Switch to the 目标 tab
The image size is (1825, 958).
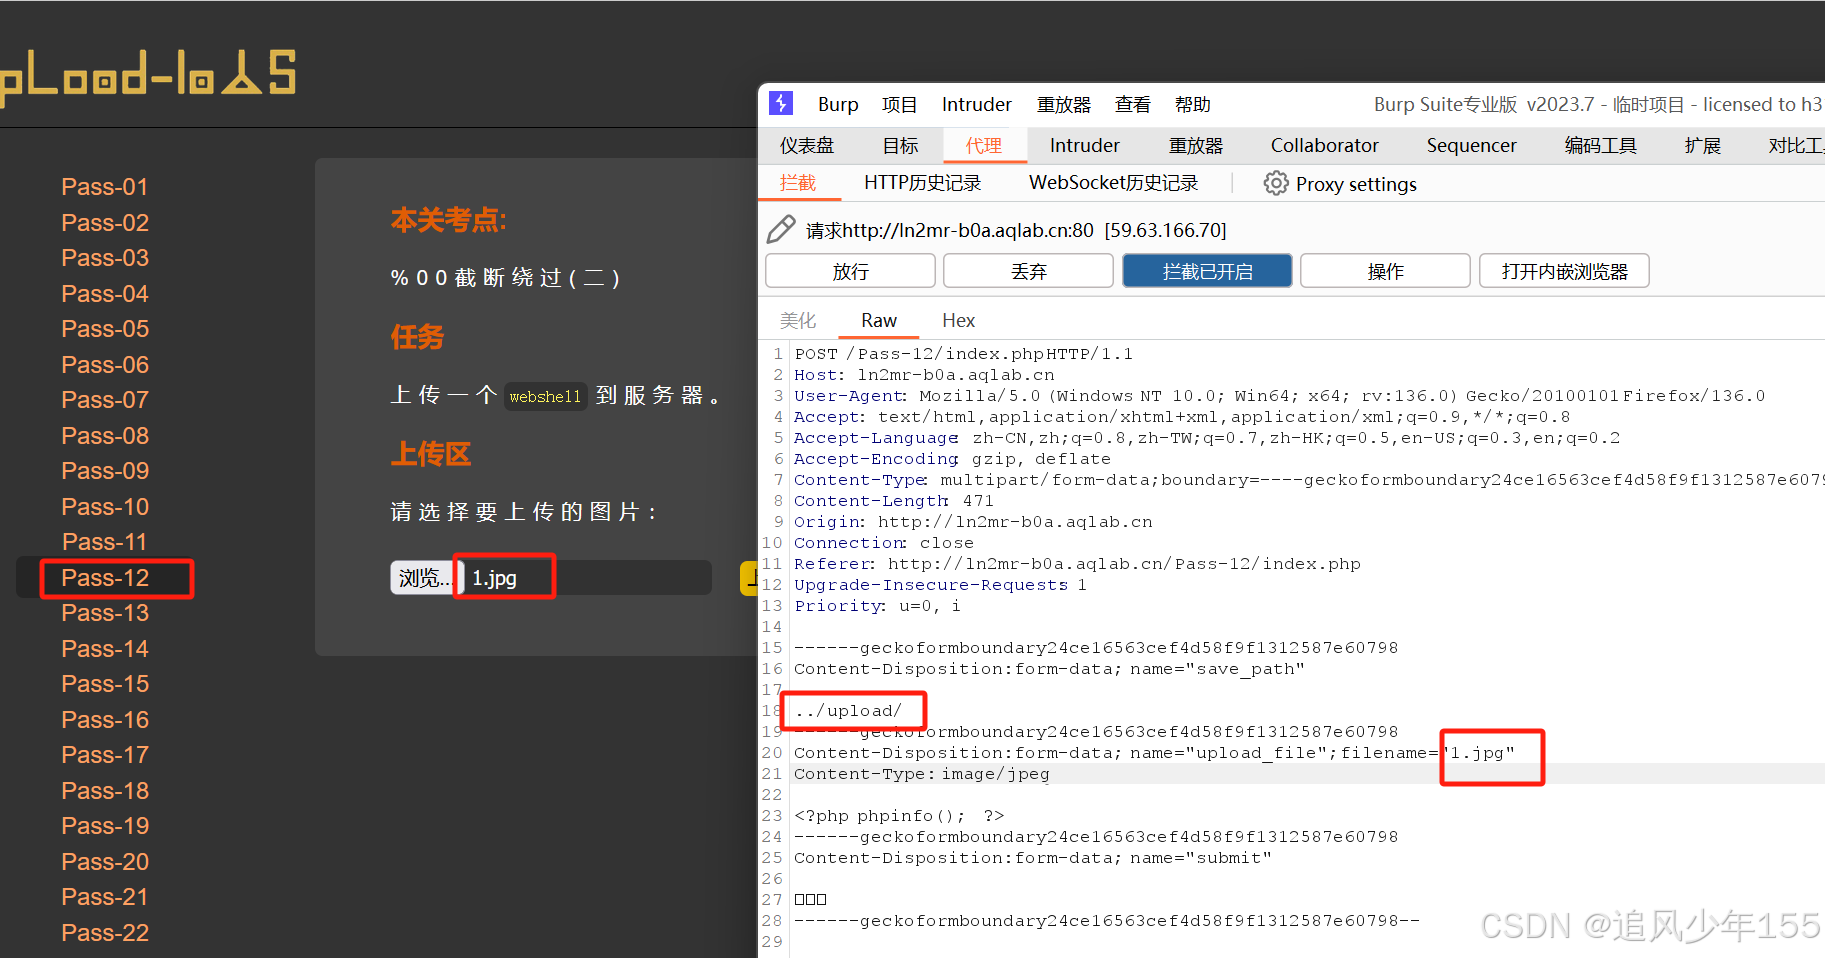900,145
